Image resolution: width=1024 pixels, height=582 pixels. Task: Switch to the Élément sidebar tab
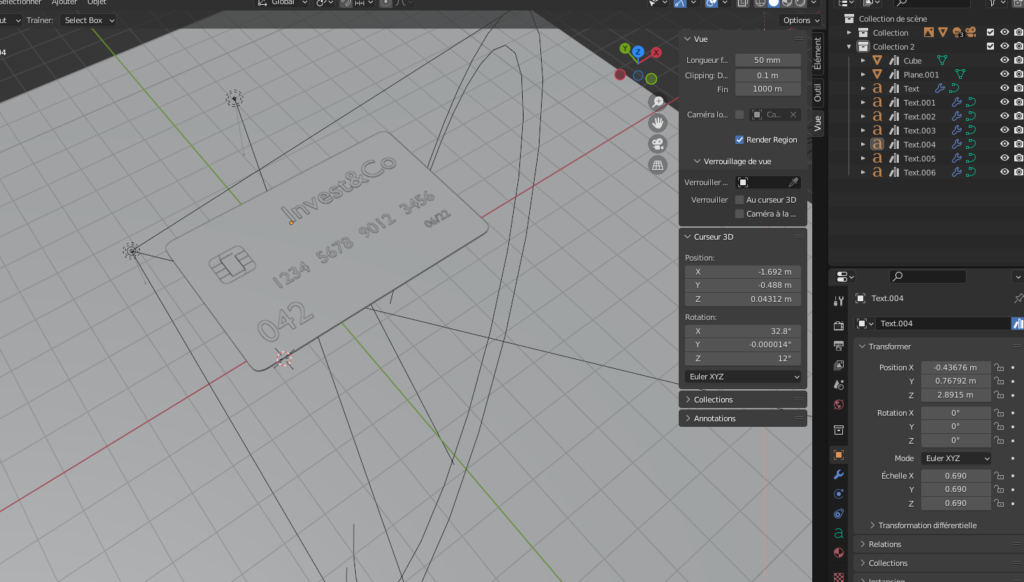coord(817,54)
